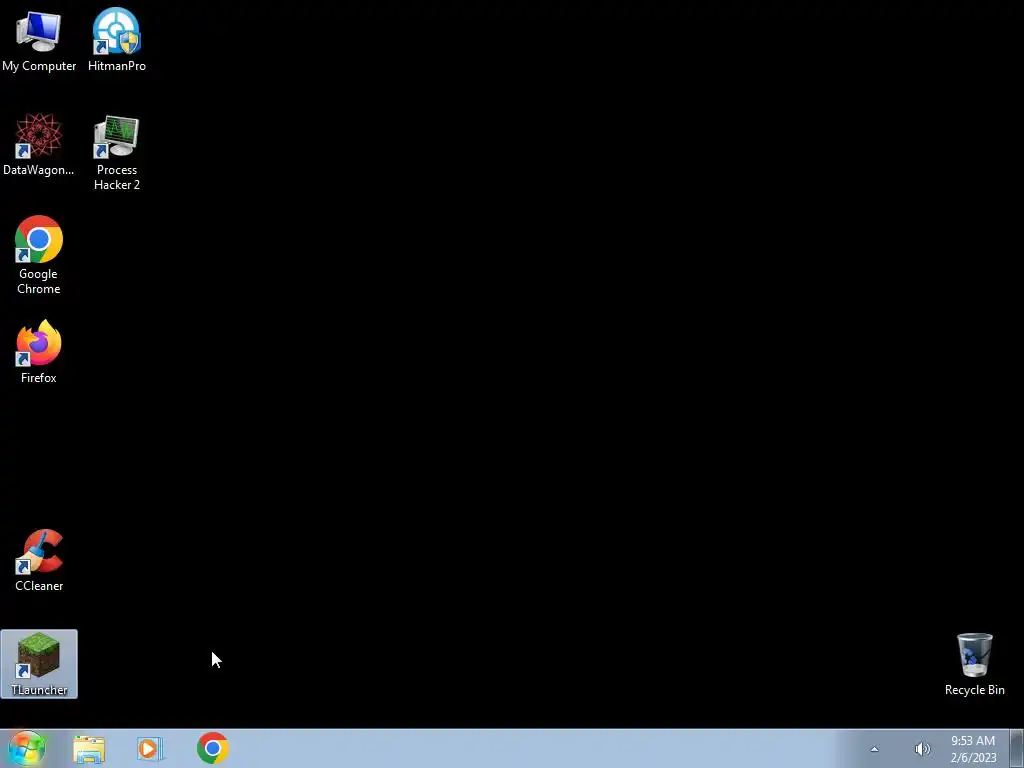Select the Google Chrome desktop shortcut

(x=39, y=255)
